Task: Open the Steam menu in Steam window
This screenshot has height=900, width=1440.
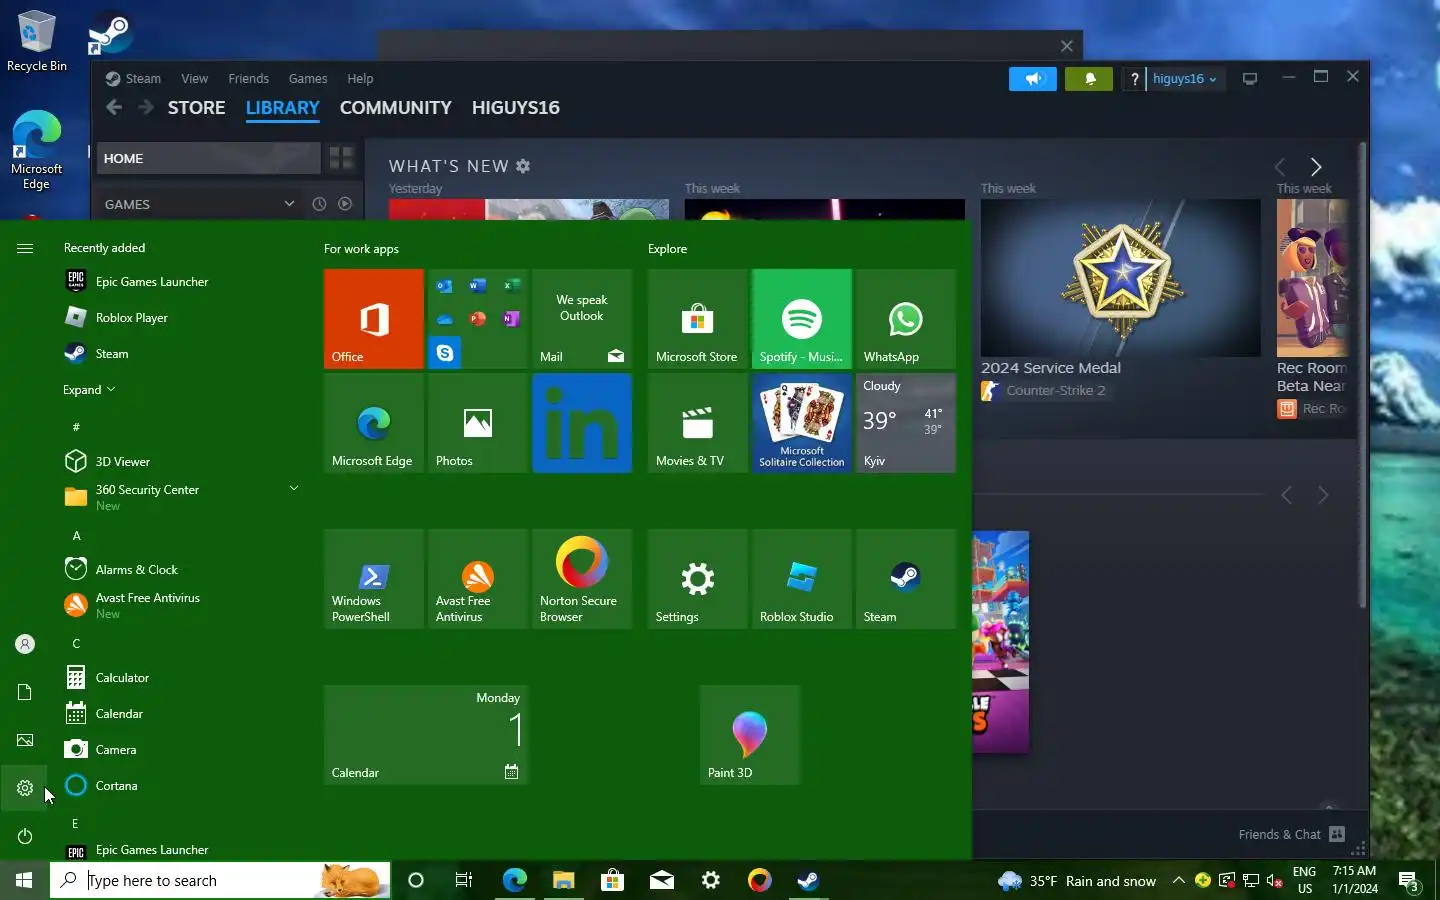Action: tap(133, 79)
